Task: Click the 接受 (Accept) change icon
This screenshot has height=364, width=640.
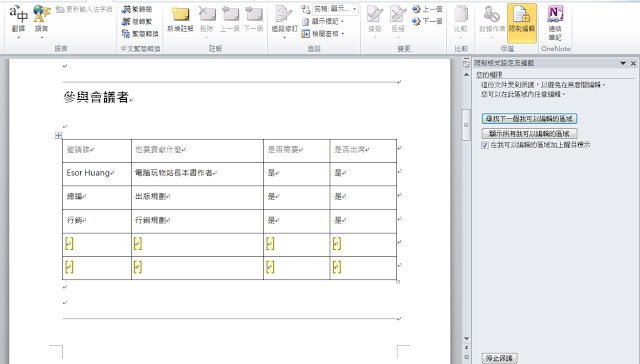Action: click(375, 14)
